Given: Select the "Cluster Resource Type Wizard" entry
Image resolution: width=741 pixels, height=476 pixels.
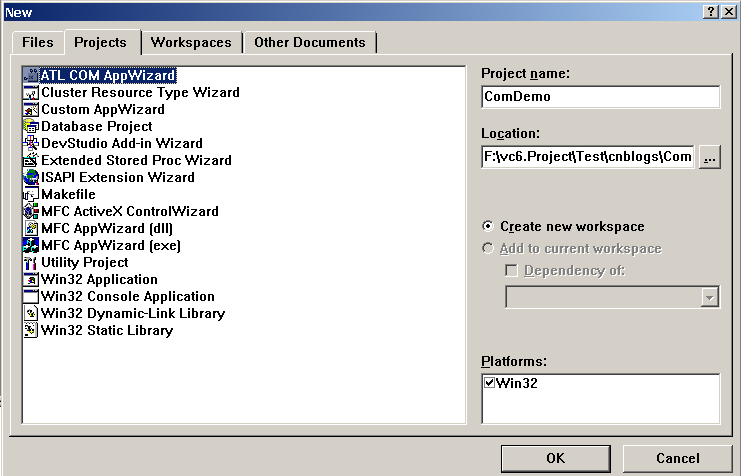Looking at the screenshot, I should point(140,92).
